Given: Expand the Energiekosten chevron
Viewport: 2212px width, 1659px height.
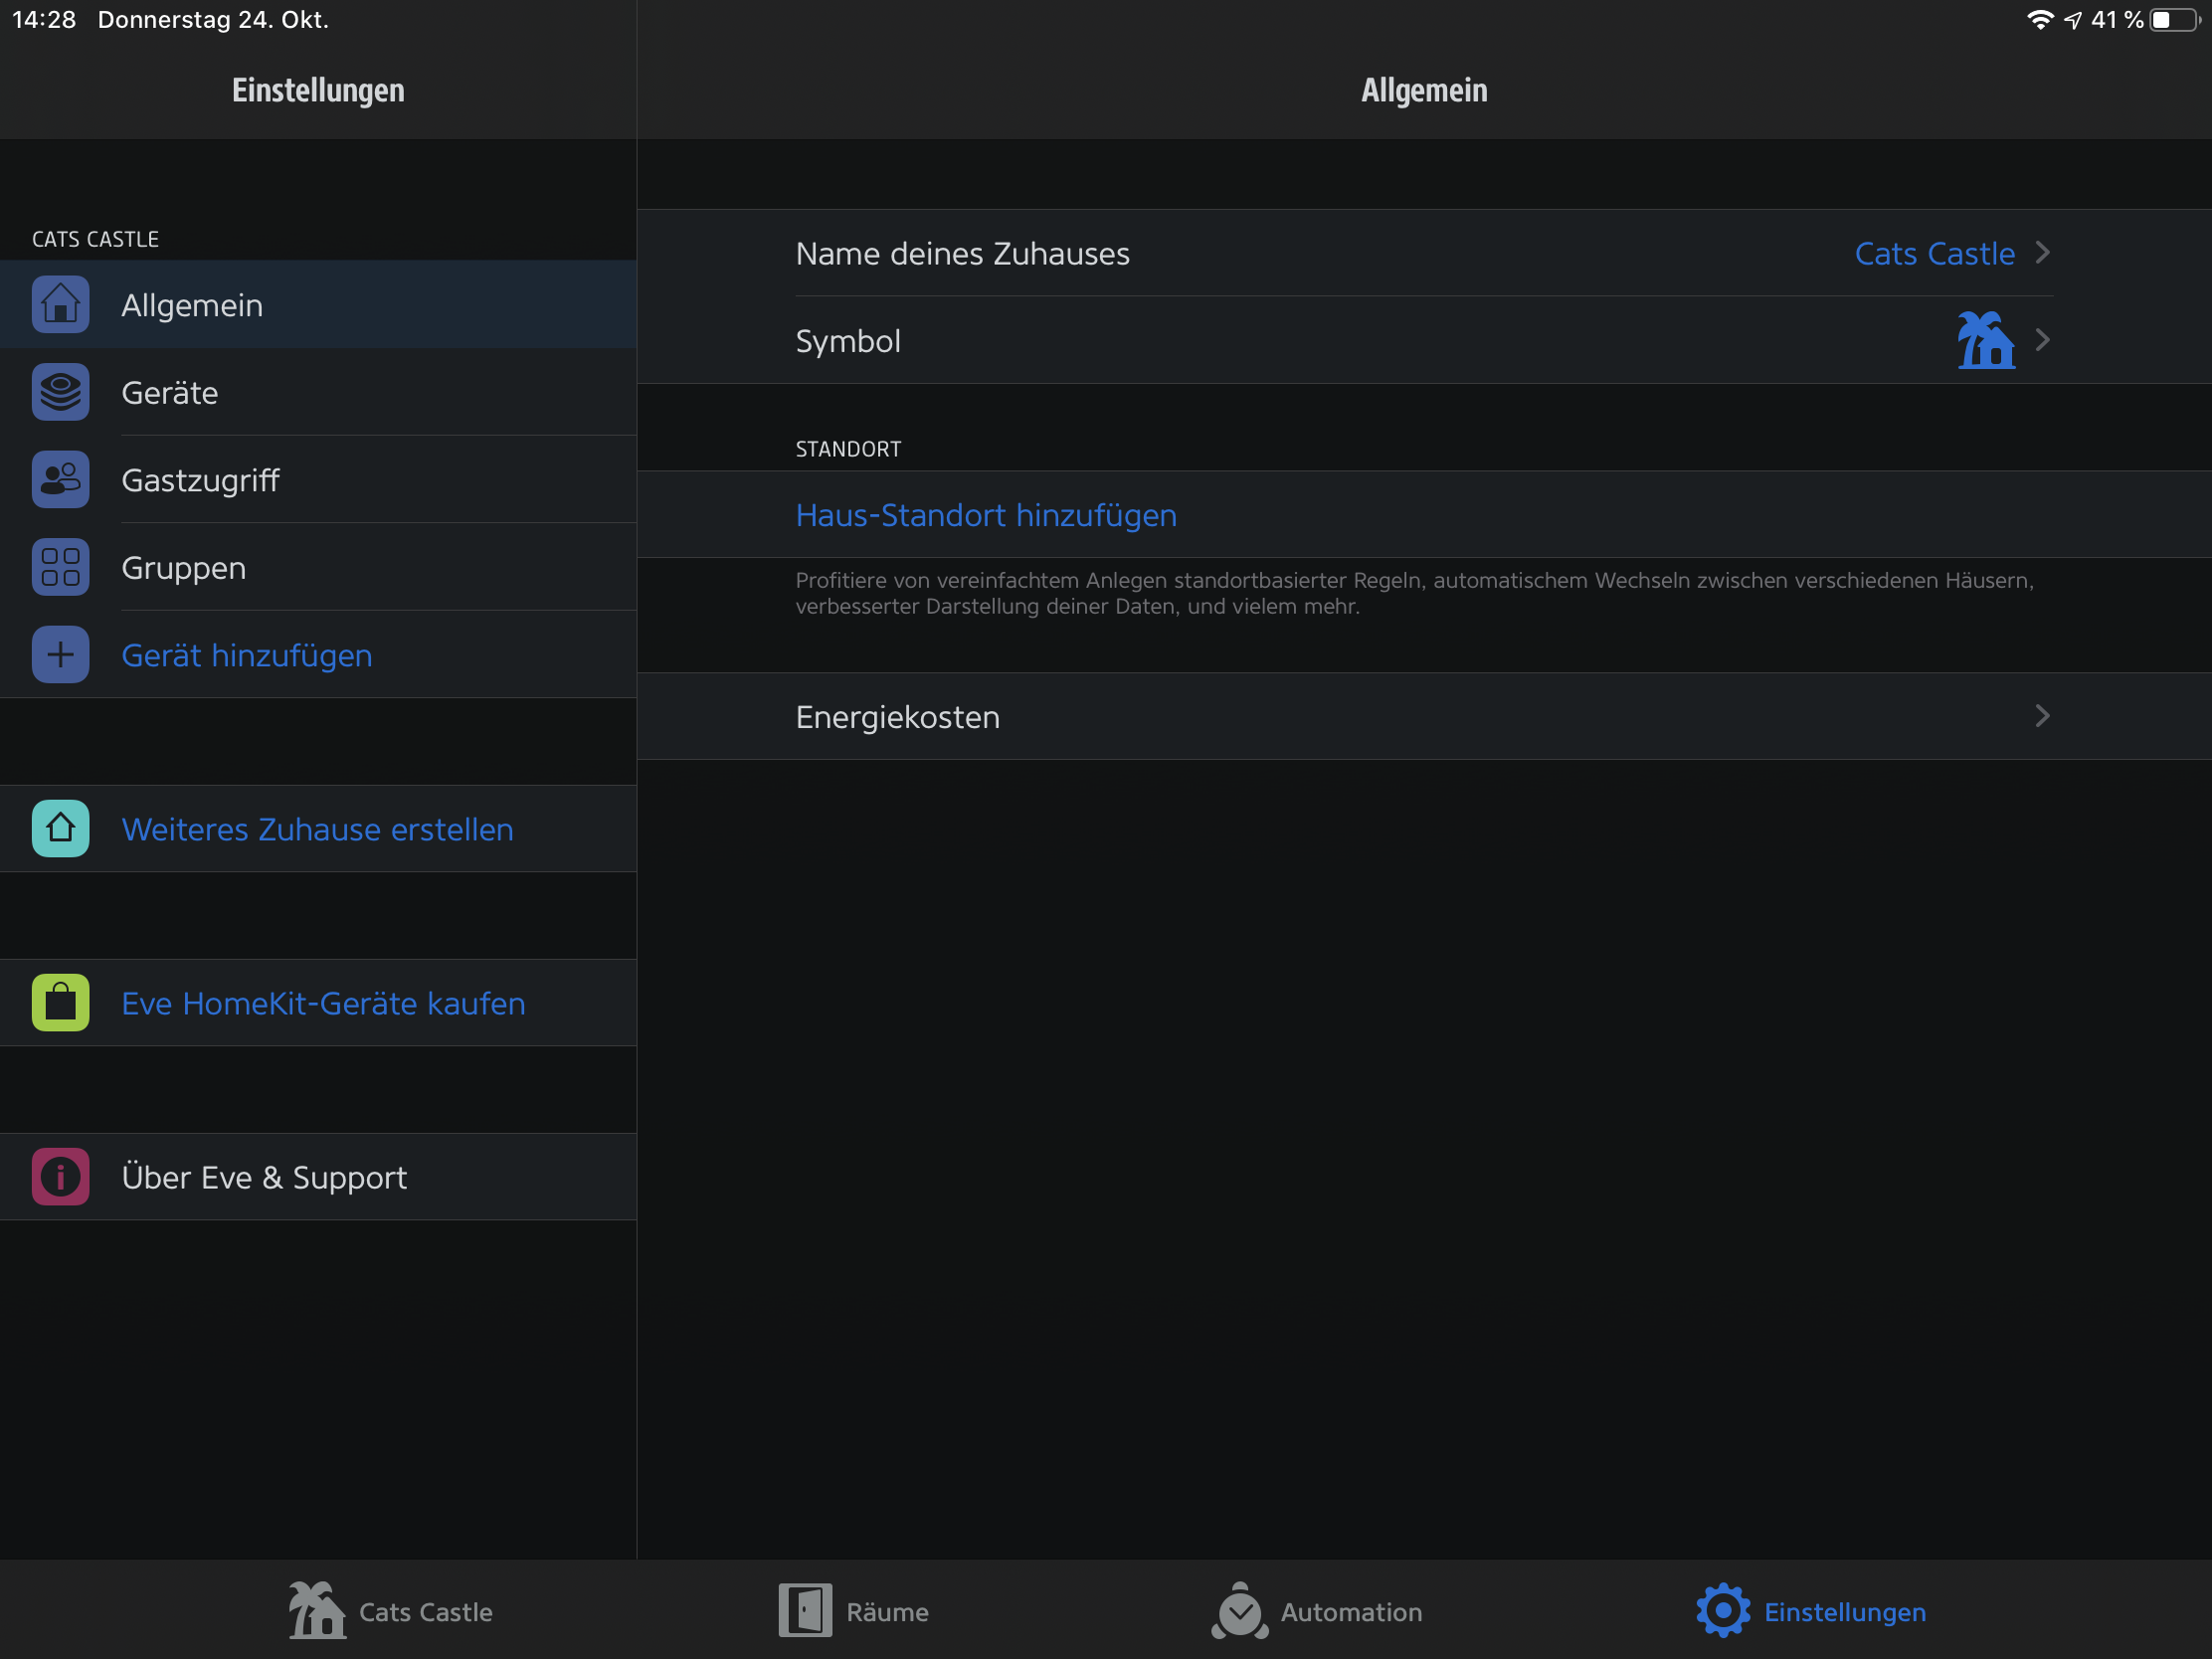Looking at the screenshot, I should click(x=2042, y=716).
